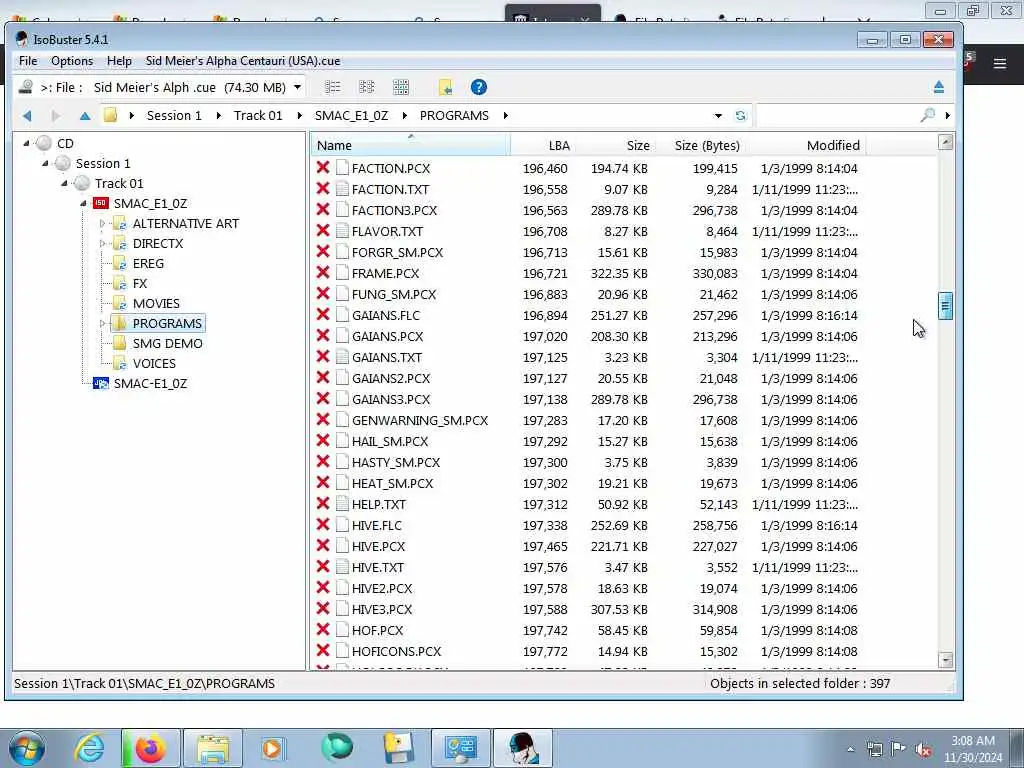Open the search options arrow
The width and height of the screenshot is (1024, 768).
947,116
